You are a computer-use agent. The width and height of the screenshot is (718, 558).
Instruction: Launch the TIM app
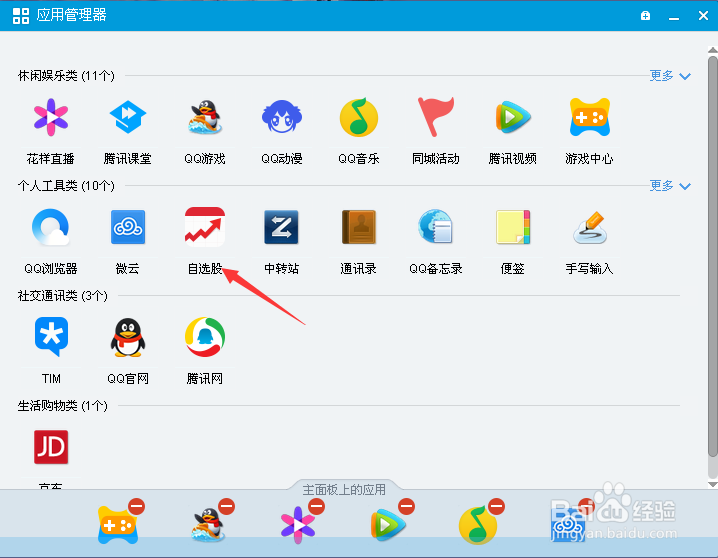point(51,336)
